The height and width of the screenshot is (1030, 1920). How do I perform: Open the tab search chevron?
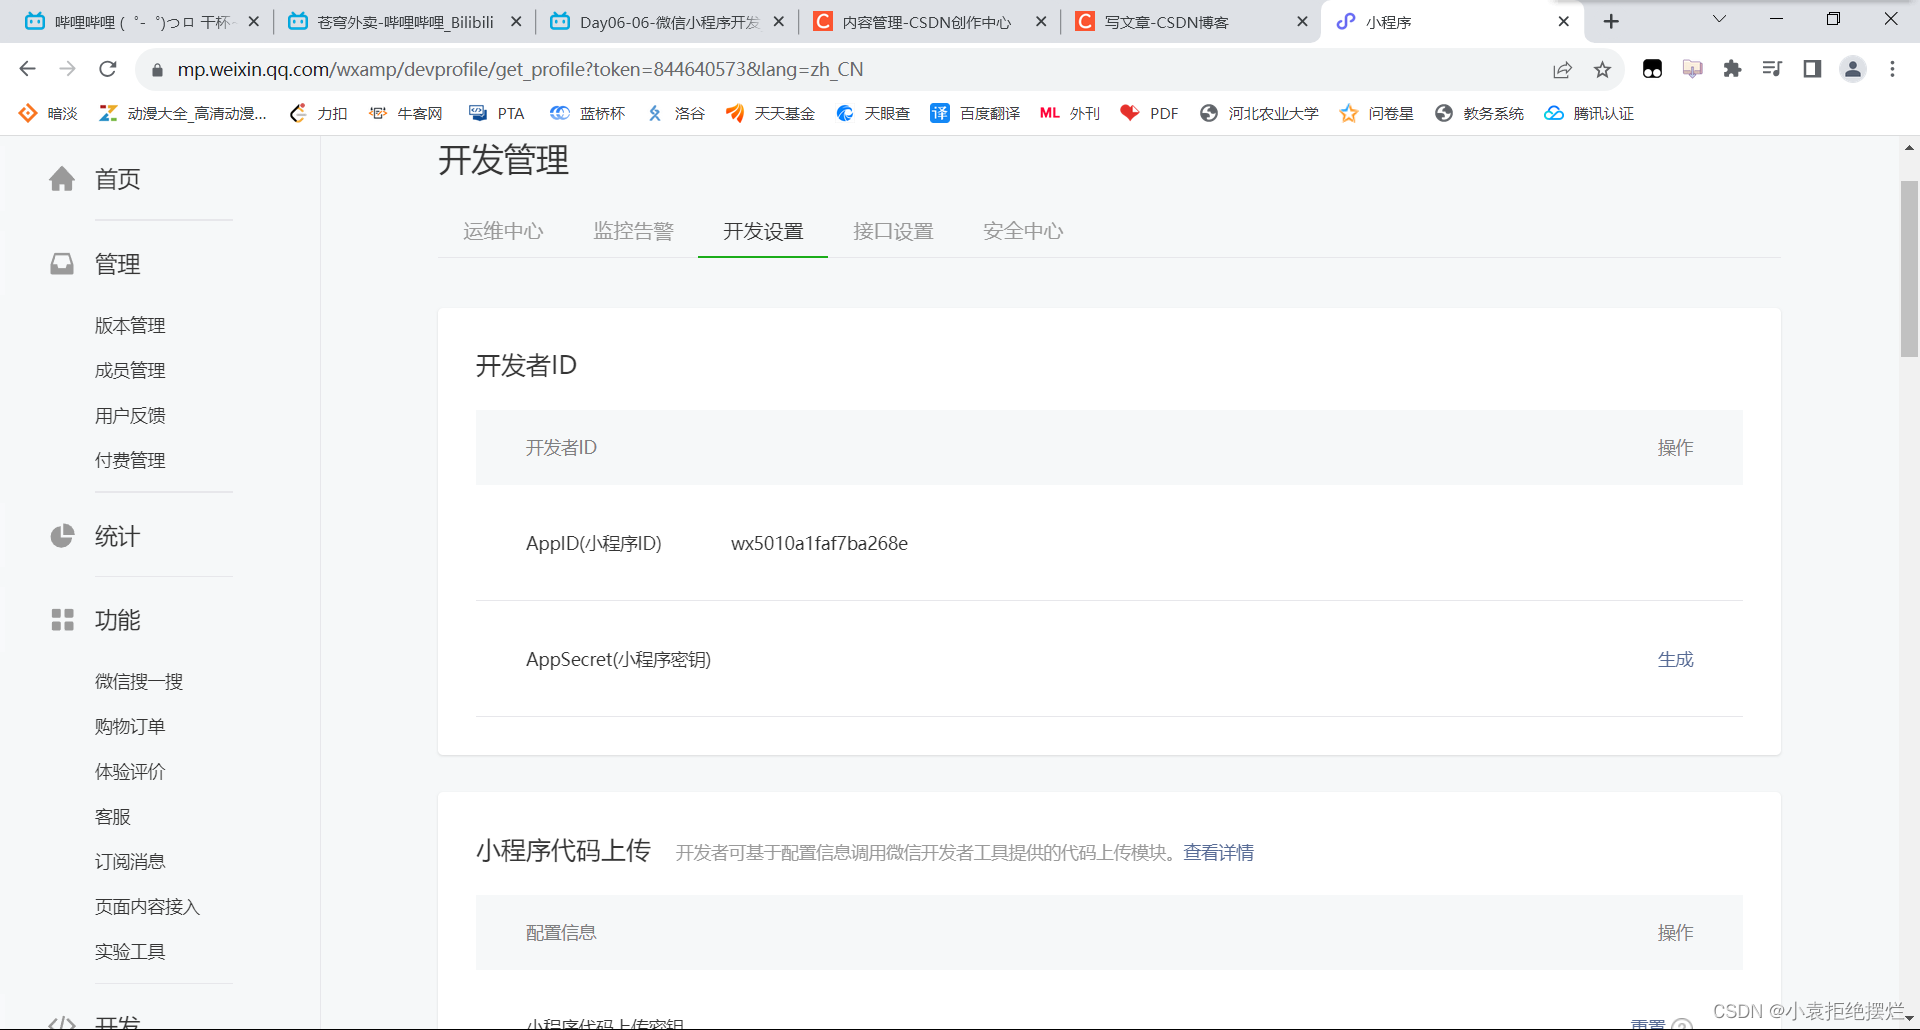click(x=1719, y=19)
